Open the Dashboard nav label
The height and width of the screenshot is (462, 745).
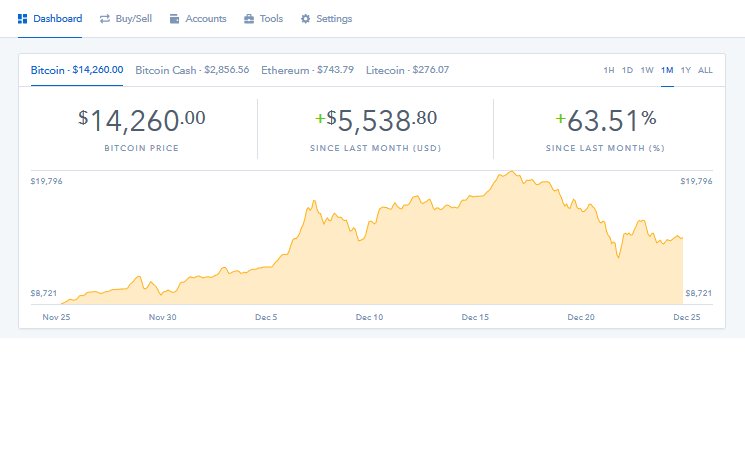57,19
